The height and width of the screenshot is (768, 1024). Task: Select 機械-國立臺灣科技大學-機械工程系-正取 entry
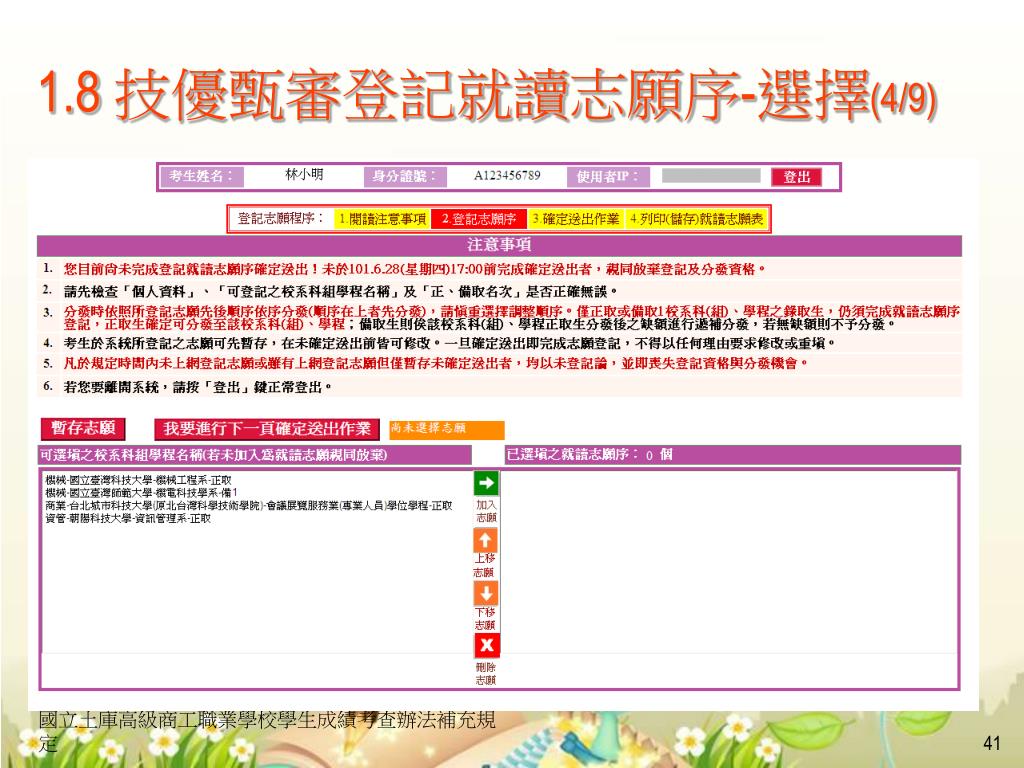point(138,480)
